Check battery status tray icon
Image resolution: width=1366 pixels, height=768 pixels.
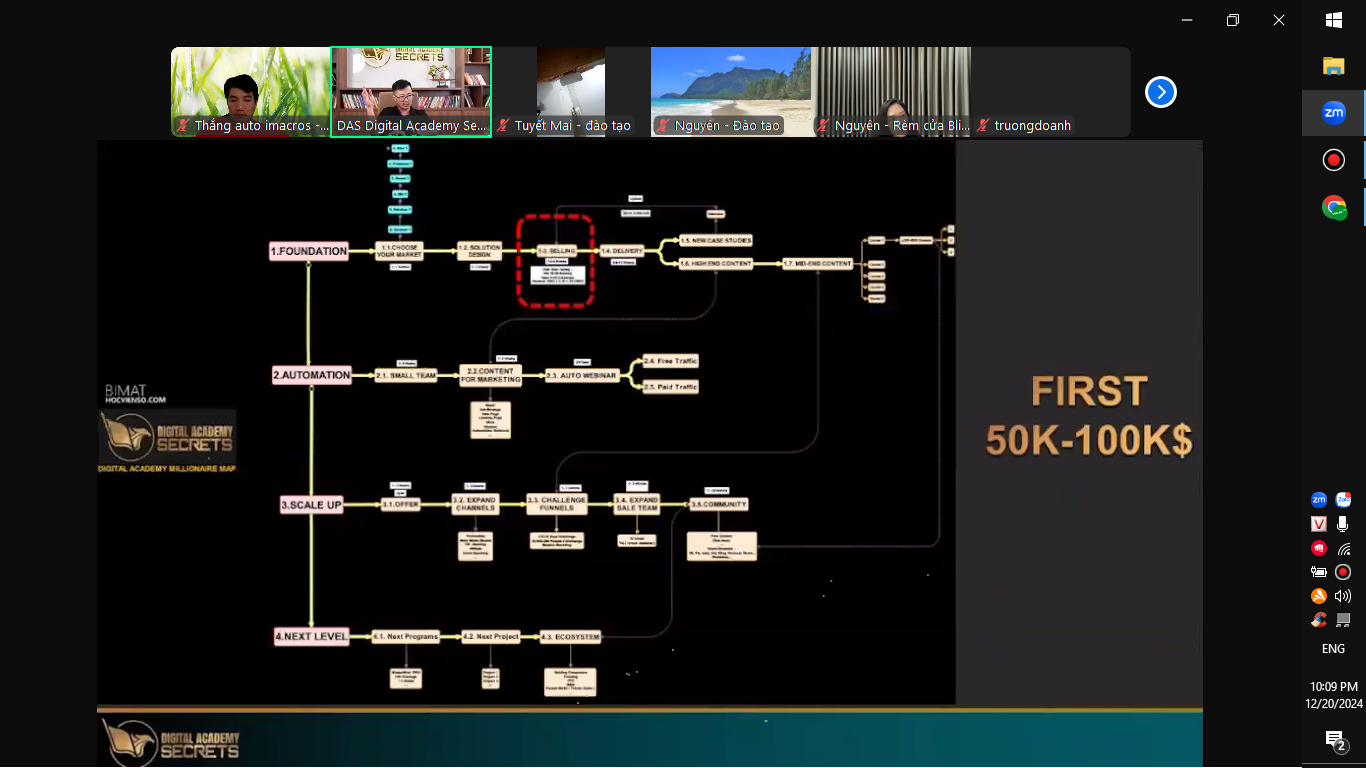pyautogui.click(x=1319, y=572)
